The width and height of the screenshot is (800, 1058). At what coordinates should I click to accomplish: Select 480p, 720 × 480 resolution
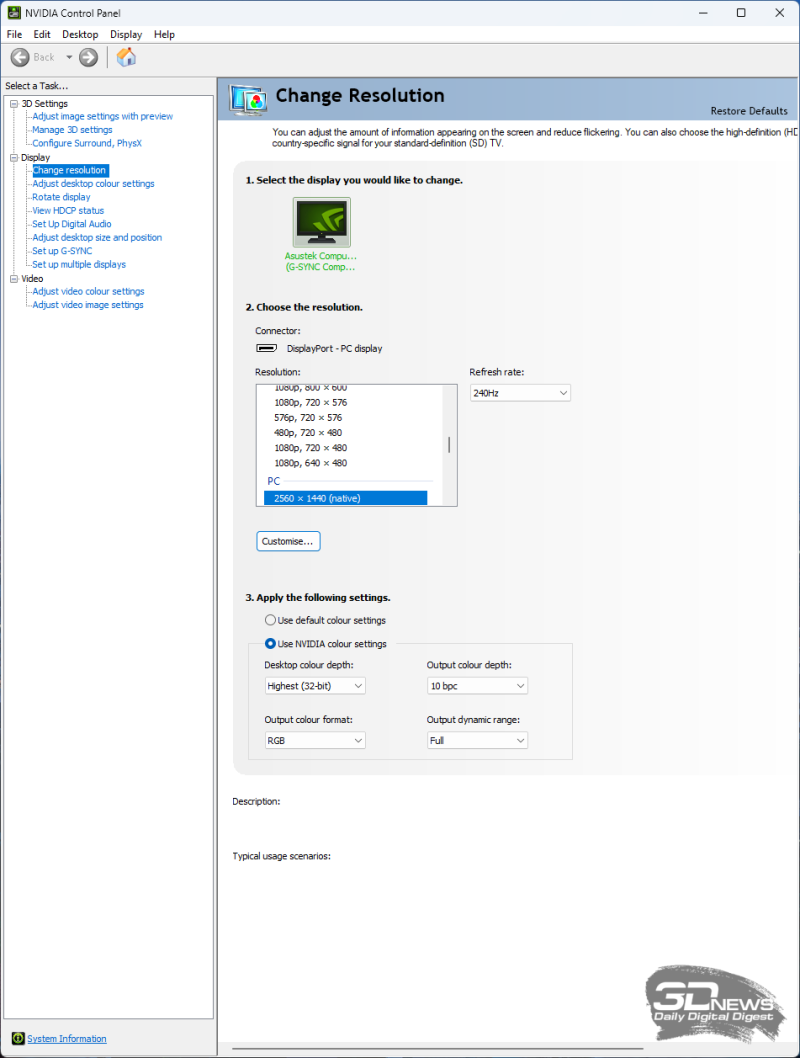point(308,433)
